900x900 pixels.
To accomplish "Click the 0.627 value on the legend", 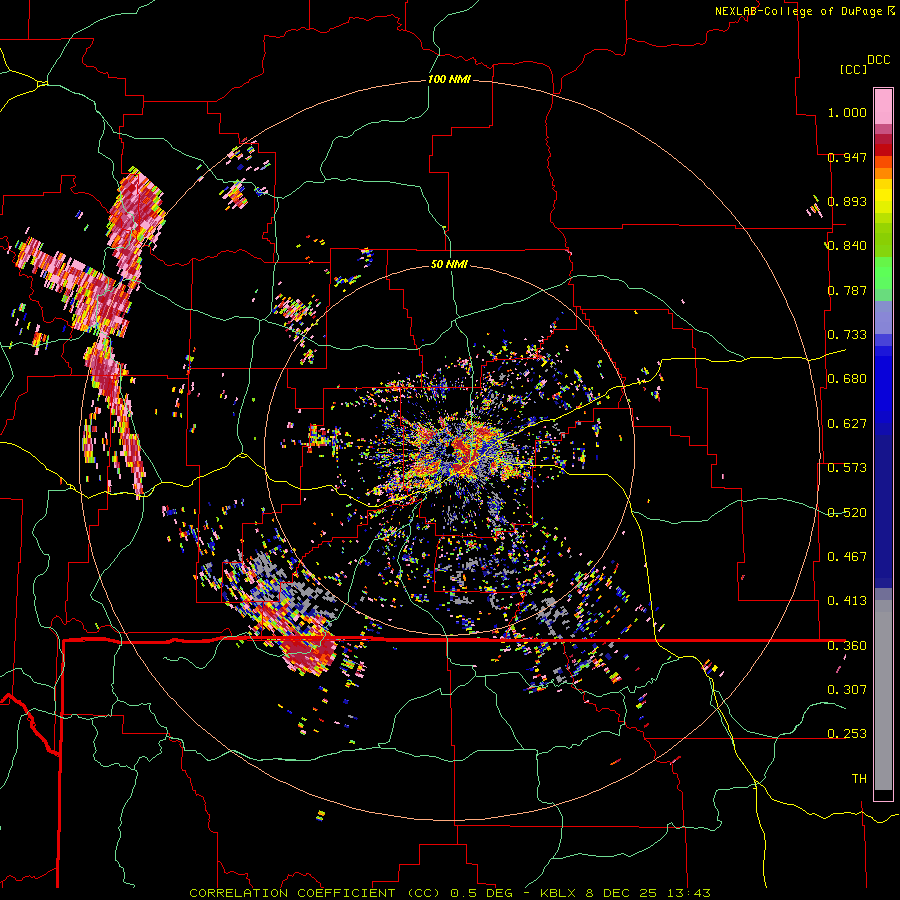I will pyautogui.click(x=847, y=424).
